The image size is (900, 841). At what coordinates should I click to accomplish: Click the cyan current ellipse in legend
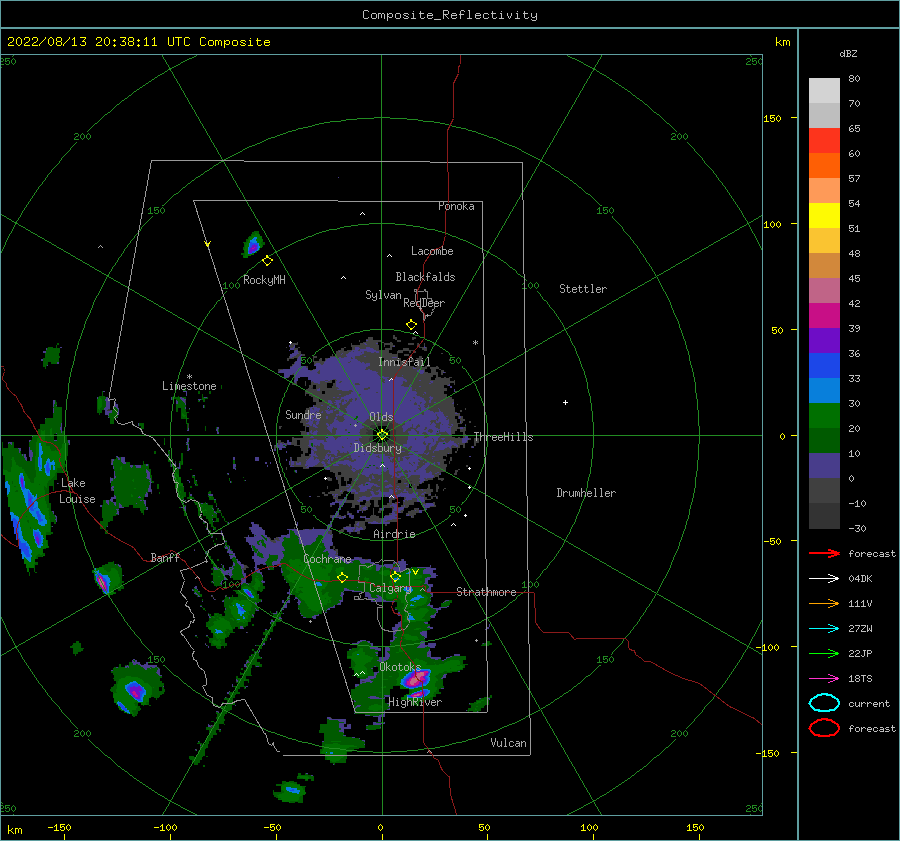tap(824, 703)
